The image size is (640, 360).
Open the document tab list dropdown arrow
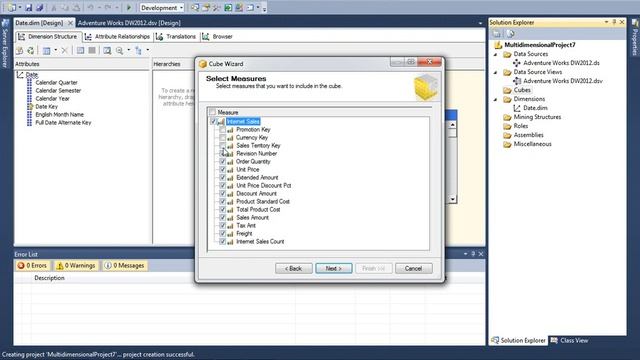(480, 23)
